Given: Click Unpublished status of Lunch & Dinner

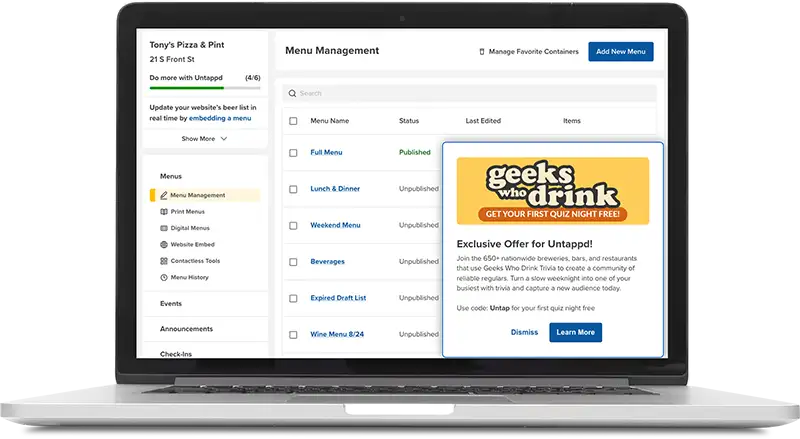Looking at the screenshot, I should [x=419, y=189].
